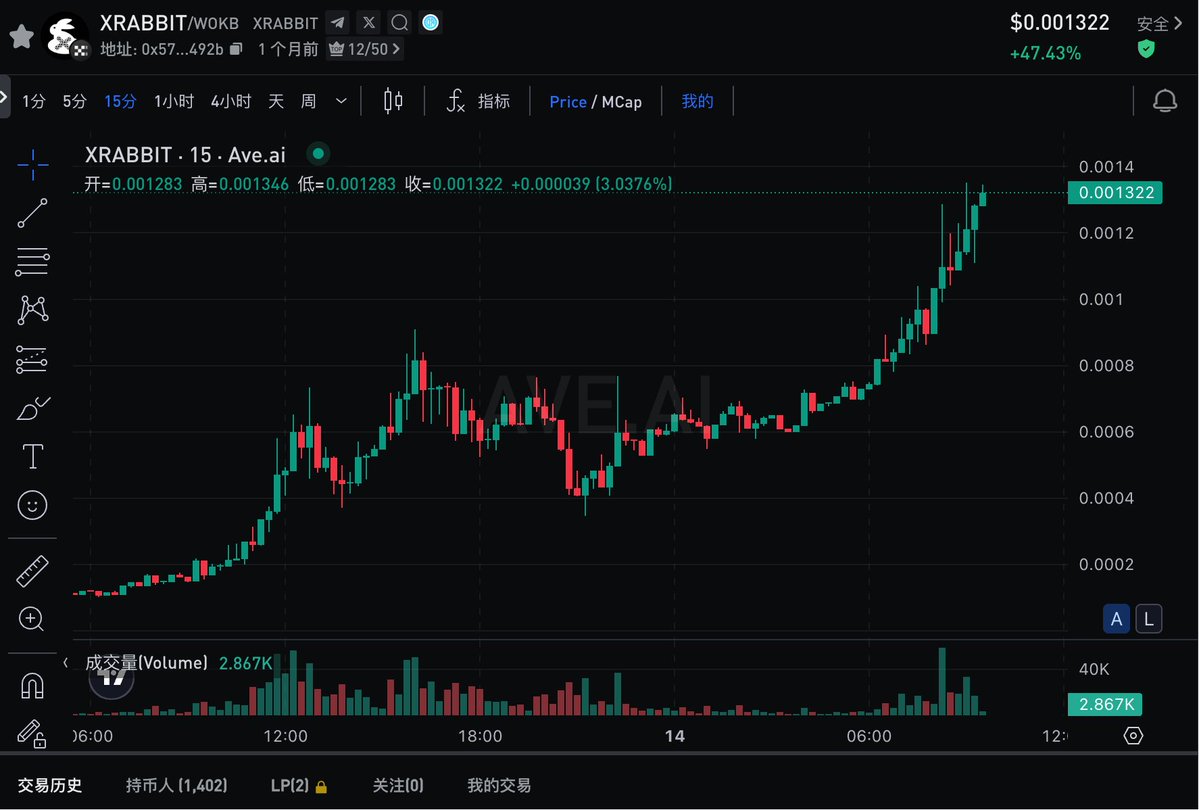Screen dimensions: 1199x810
Task: Click the 14 date marker on time axis
Action: pyautogui.click(x=674, y=736)
